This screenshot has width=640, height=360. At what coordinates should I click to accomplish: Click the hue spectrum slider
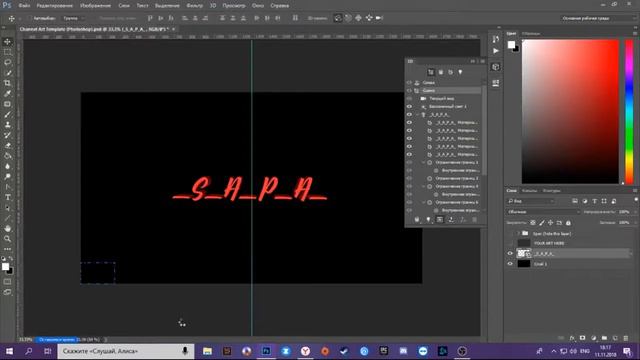pyautogui.click(x=629, y=111)
